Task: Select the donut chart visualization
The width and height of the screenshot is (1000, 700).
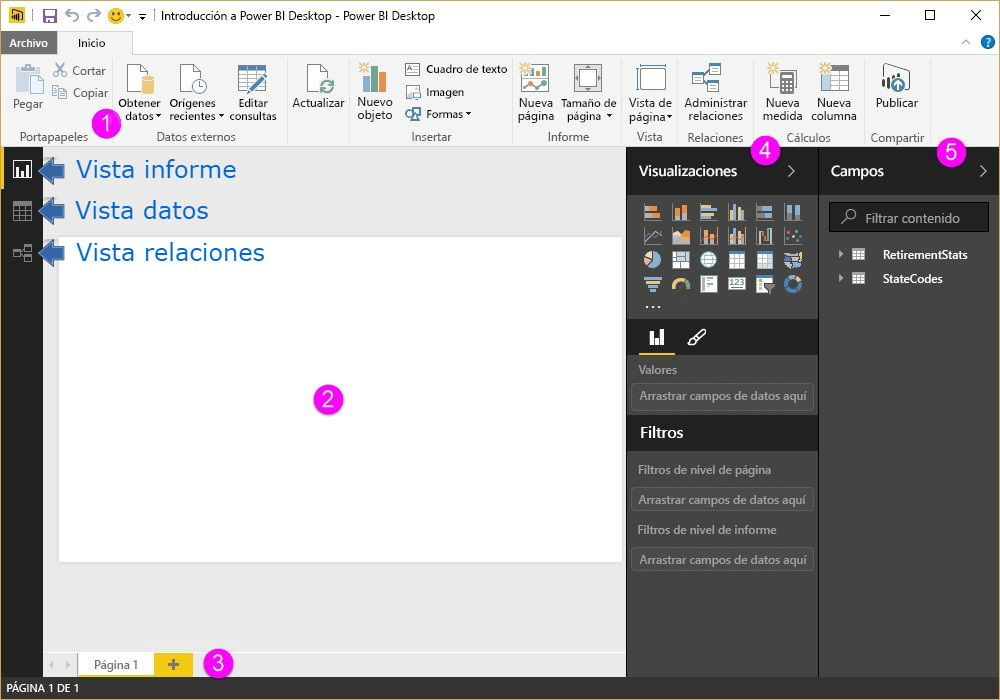Action: click(793, 284)
